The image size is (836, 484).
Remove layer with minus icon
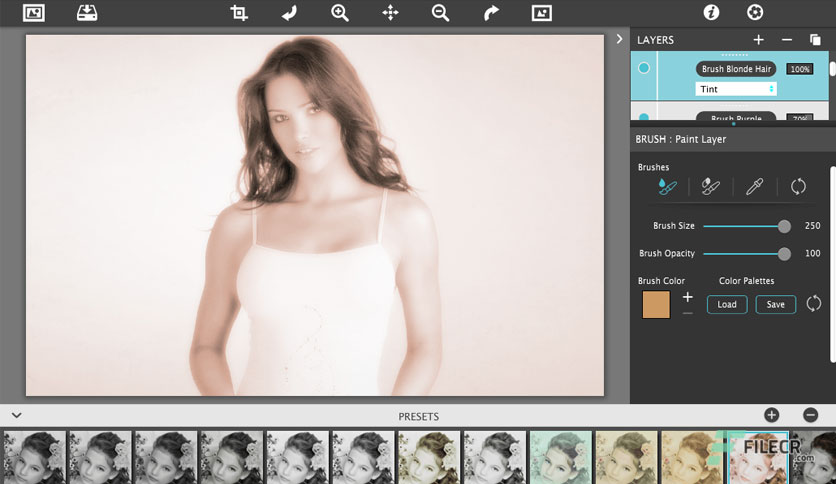click(786, 39)
